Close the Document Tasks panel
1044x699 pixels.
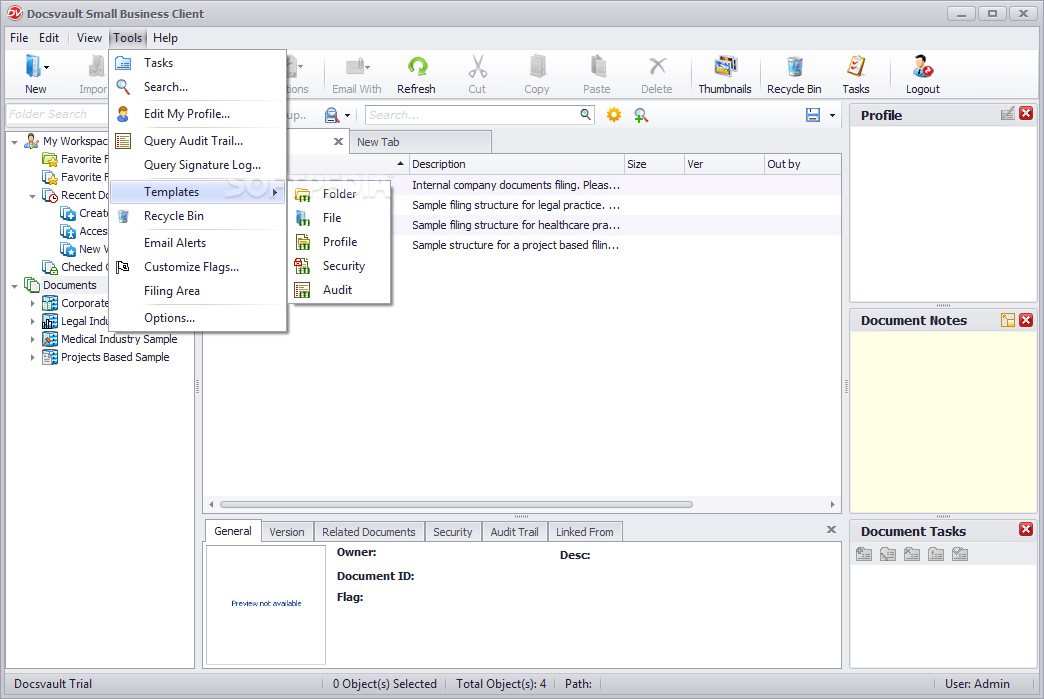tap(1026, 529)
